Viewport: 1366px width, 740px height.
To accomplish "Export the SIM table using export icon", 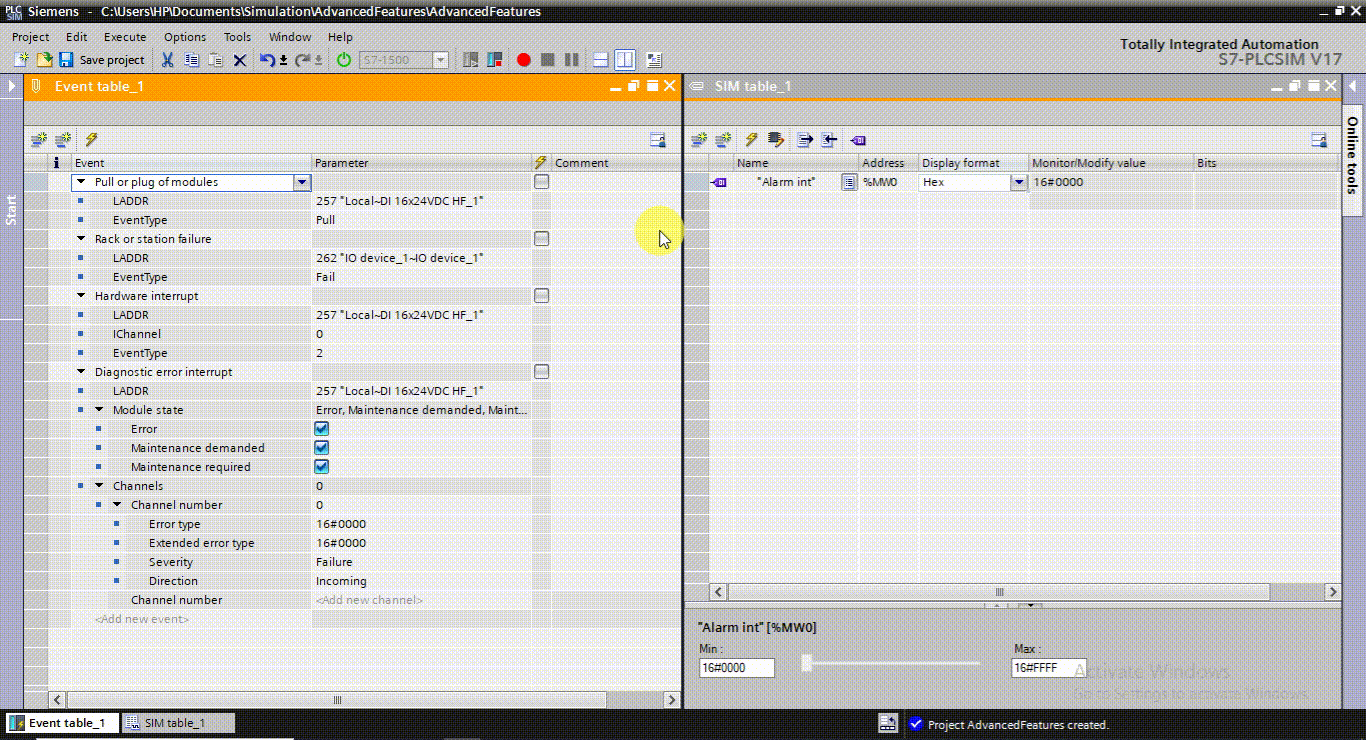I will point(804,140).
